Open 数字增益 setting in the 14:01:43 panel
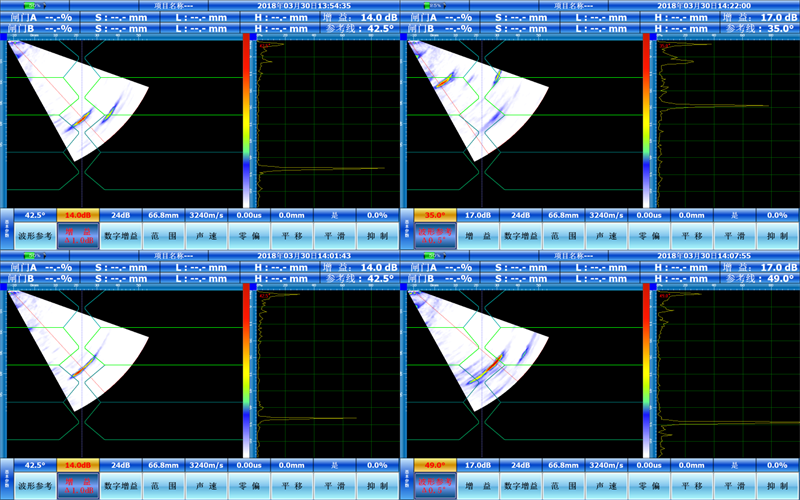The height and width of the screenshot is (500, 800). (120, 485)
